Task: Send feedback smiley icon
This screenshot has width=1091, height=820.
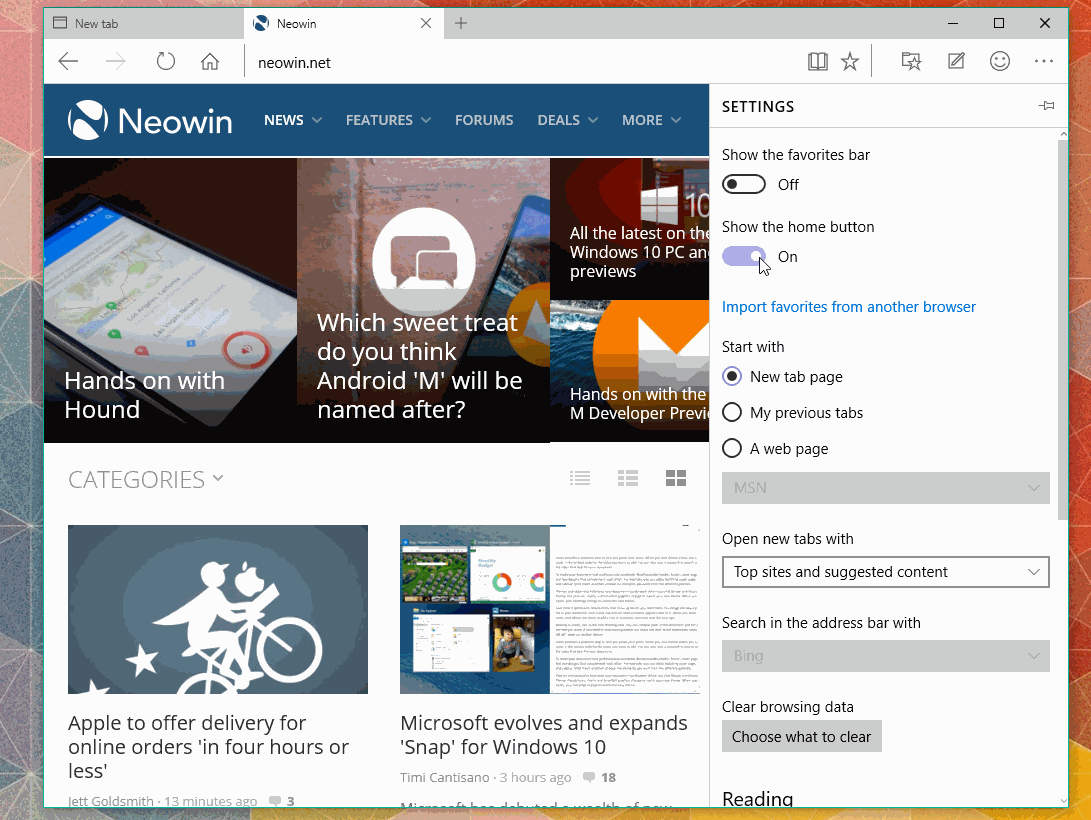Action: (1000, 62)
